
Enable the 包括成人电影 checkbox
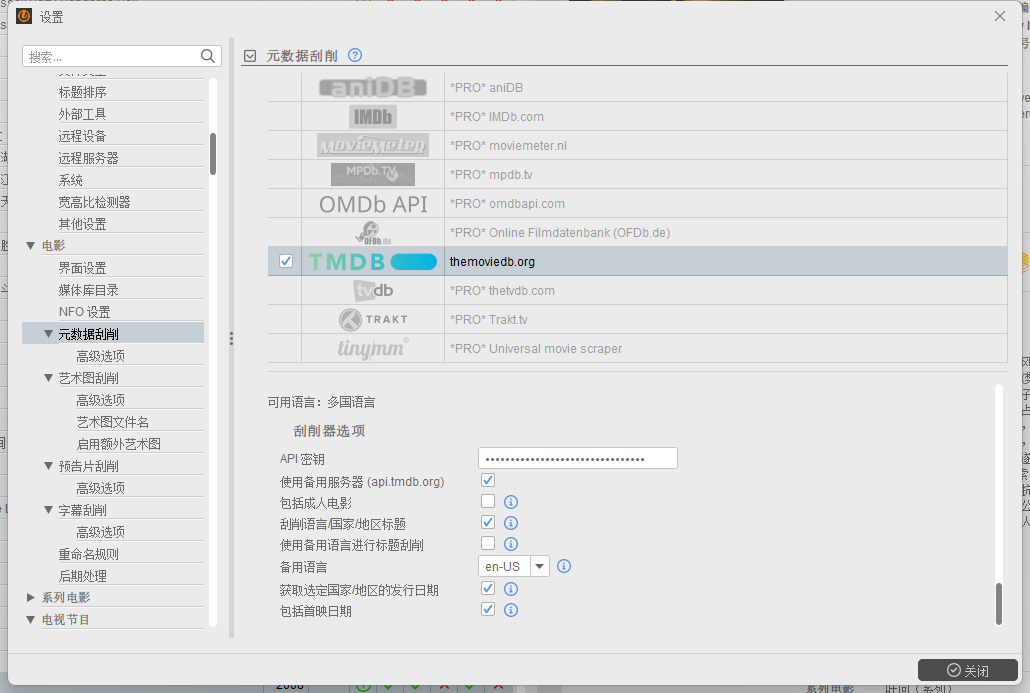[x=487, y=501]
